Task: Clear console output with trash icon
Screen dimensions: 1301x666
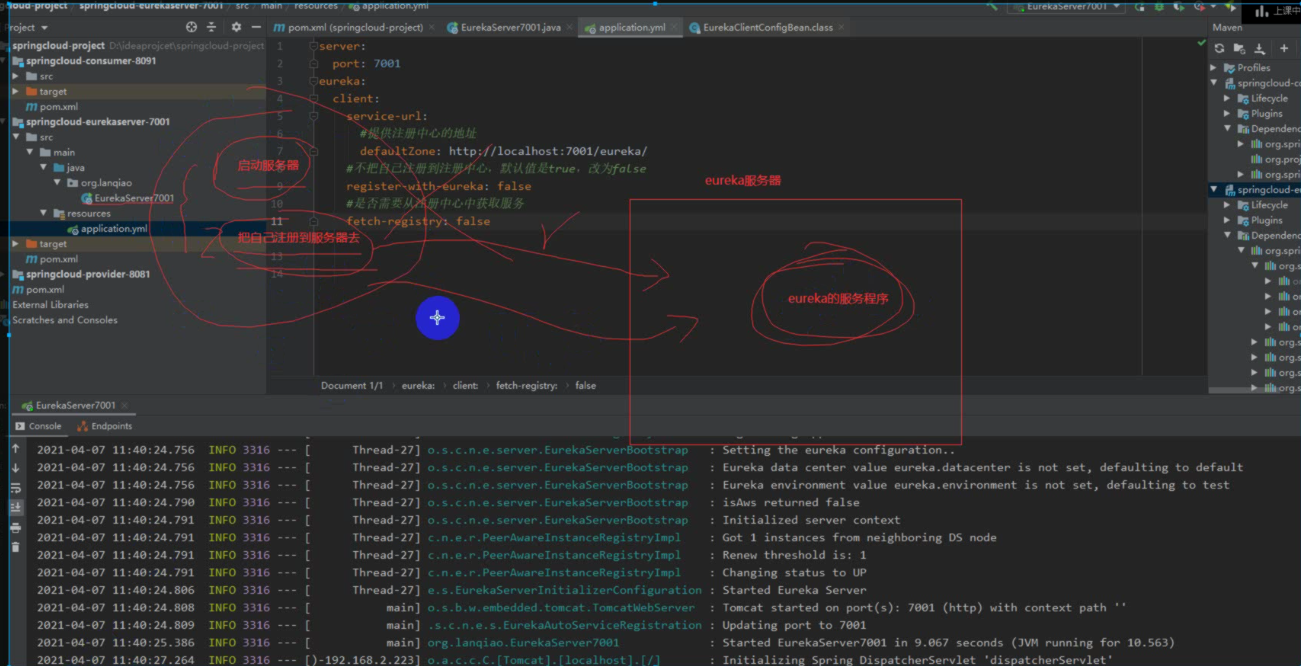Action: tap(15, 547)
